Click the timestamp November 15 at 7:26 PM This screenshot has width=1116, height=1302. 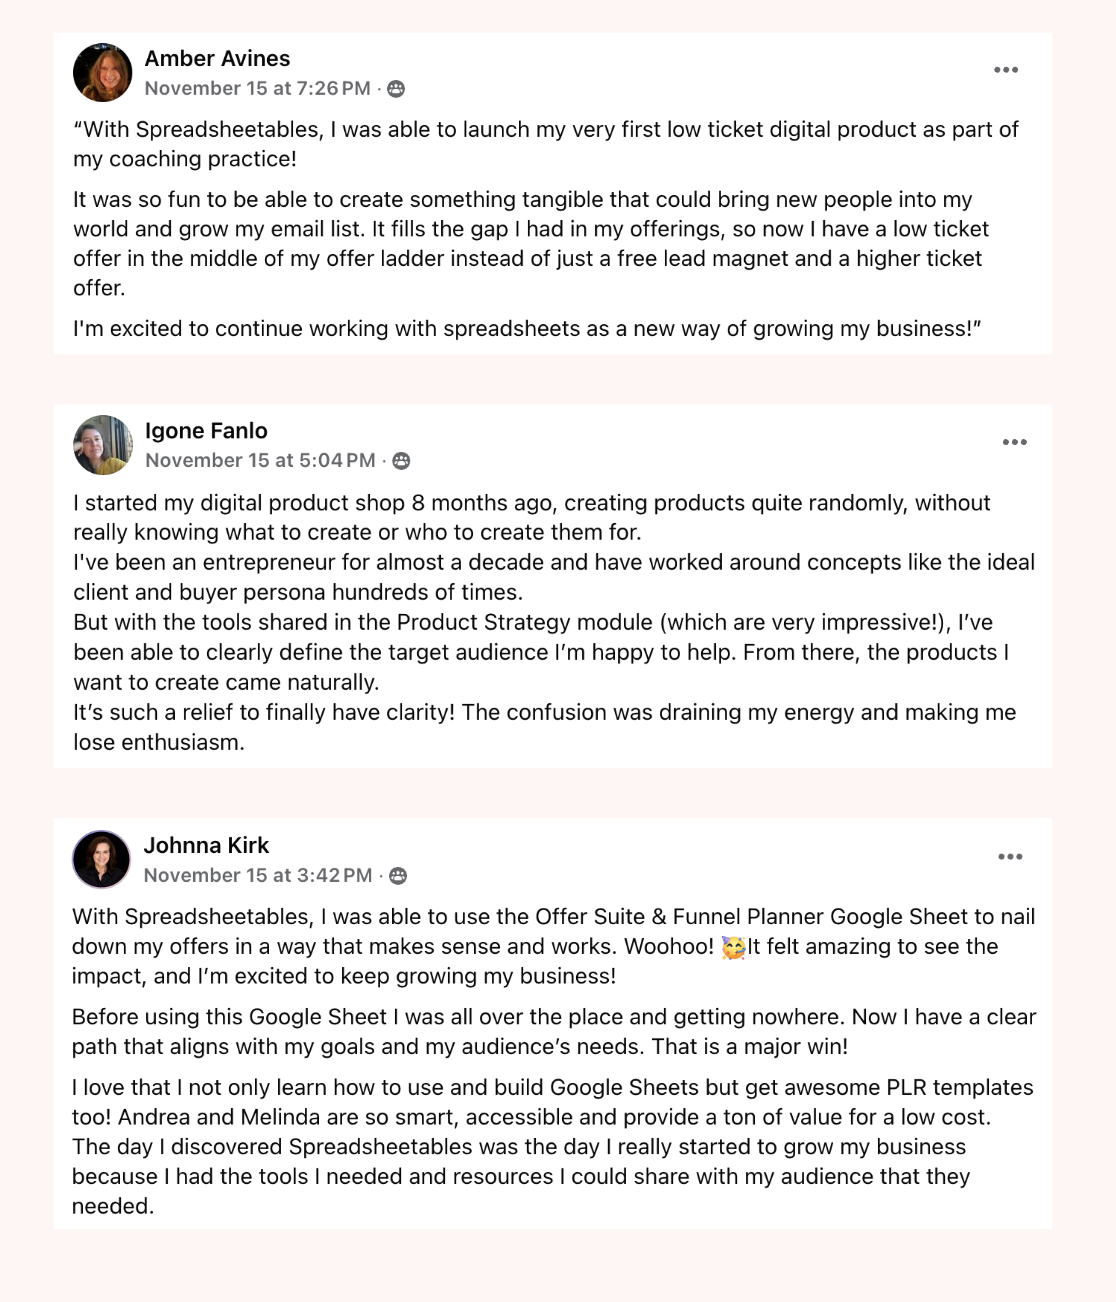(257, 88)
